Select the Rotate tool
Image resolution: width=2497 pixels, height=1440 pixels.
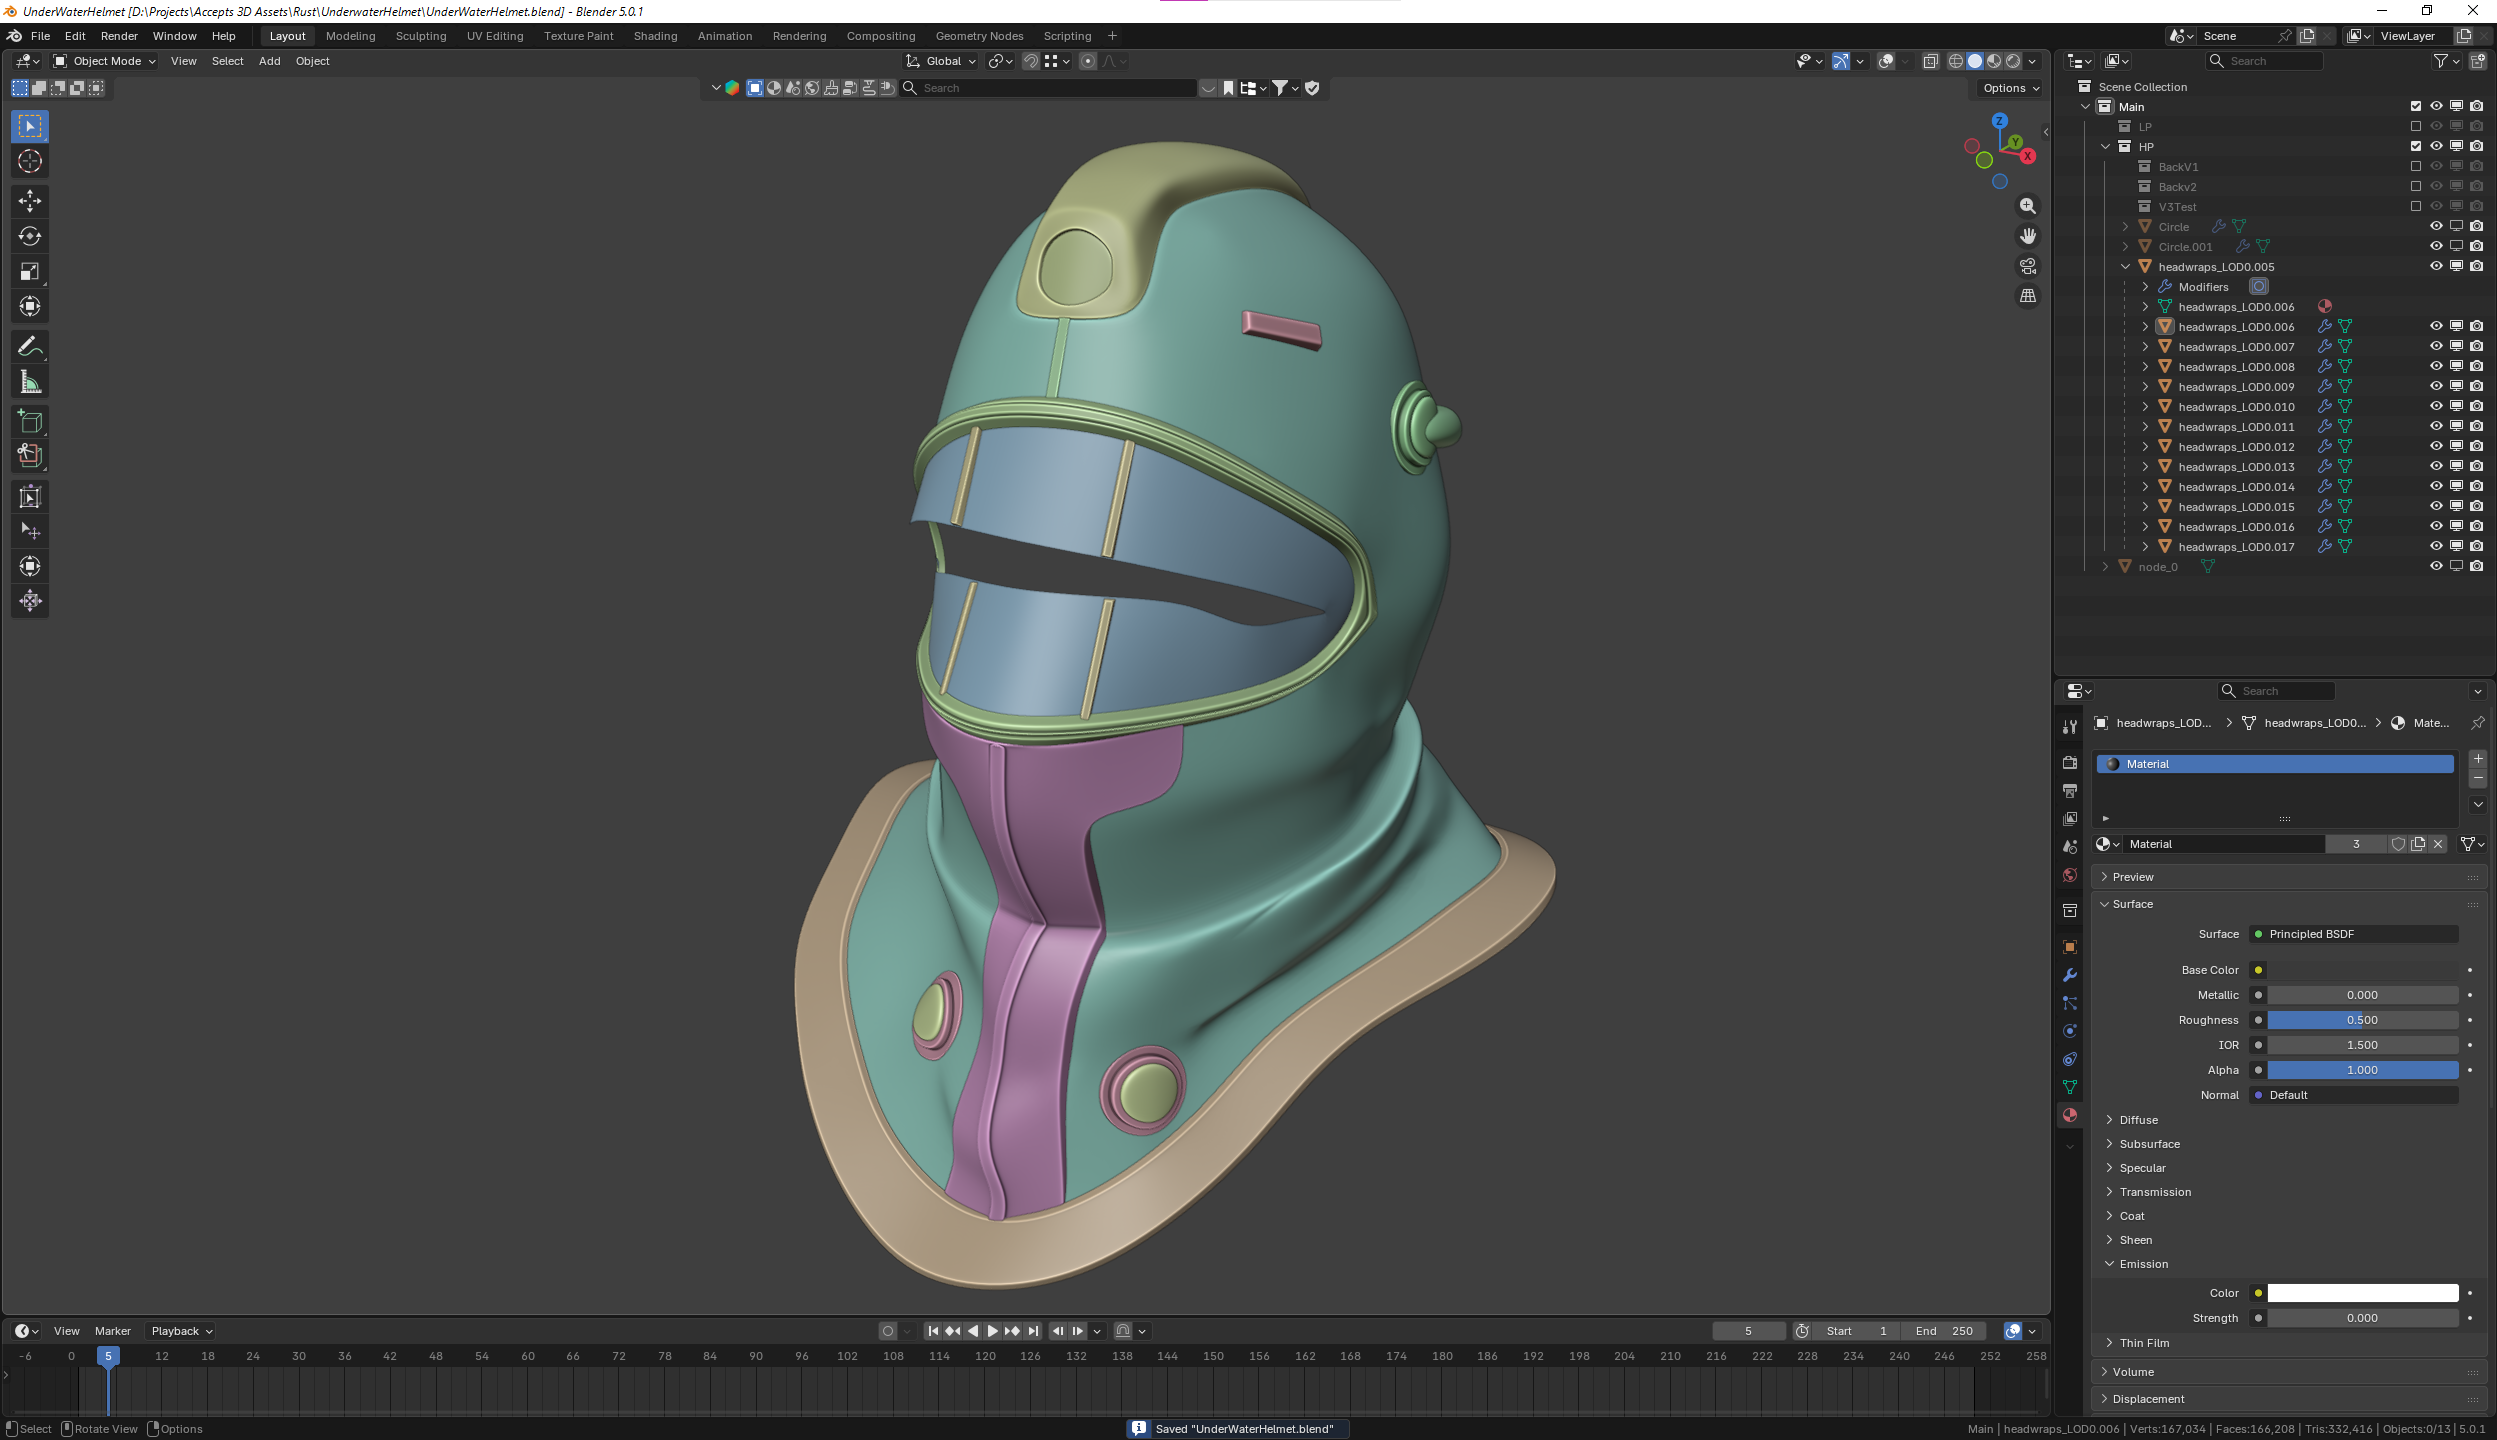tap(30, 237)
